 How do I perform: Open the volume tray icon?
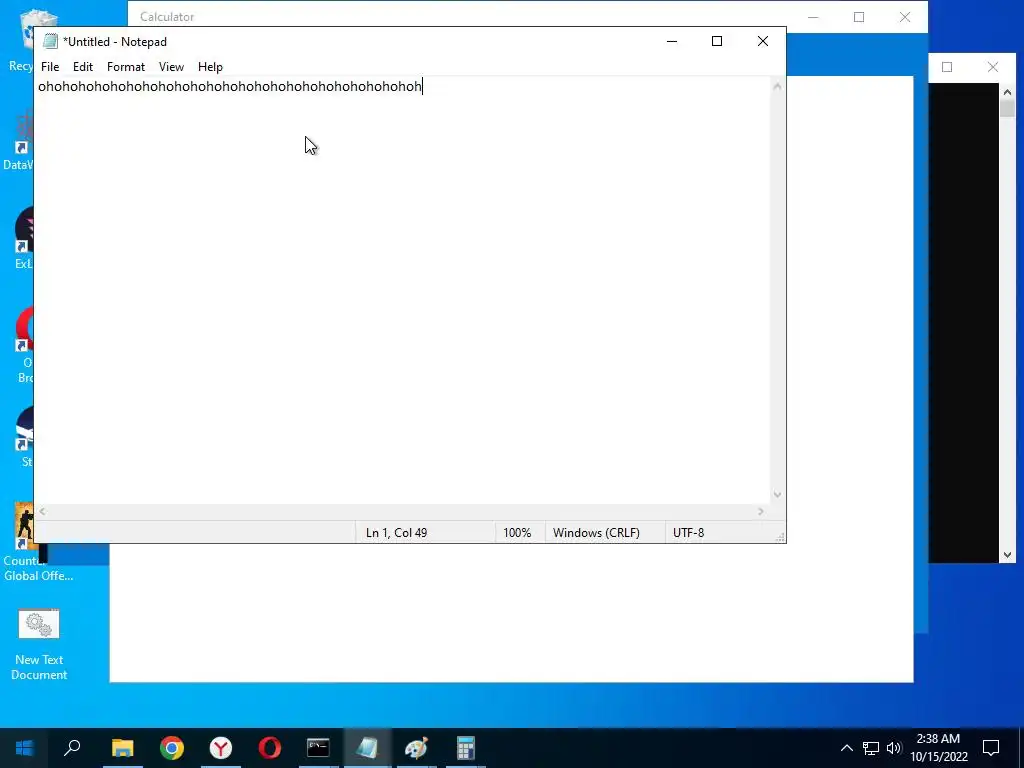point(894,748)
